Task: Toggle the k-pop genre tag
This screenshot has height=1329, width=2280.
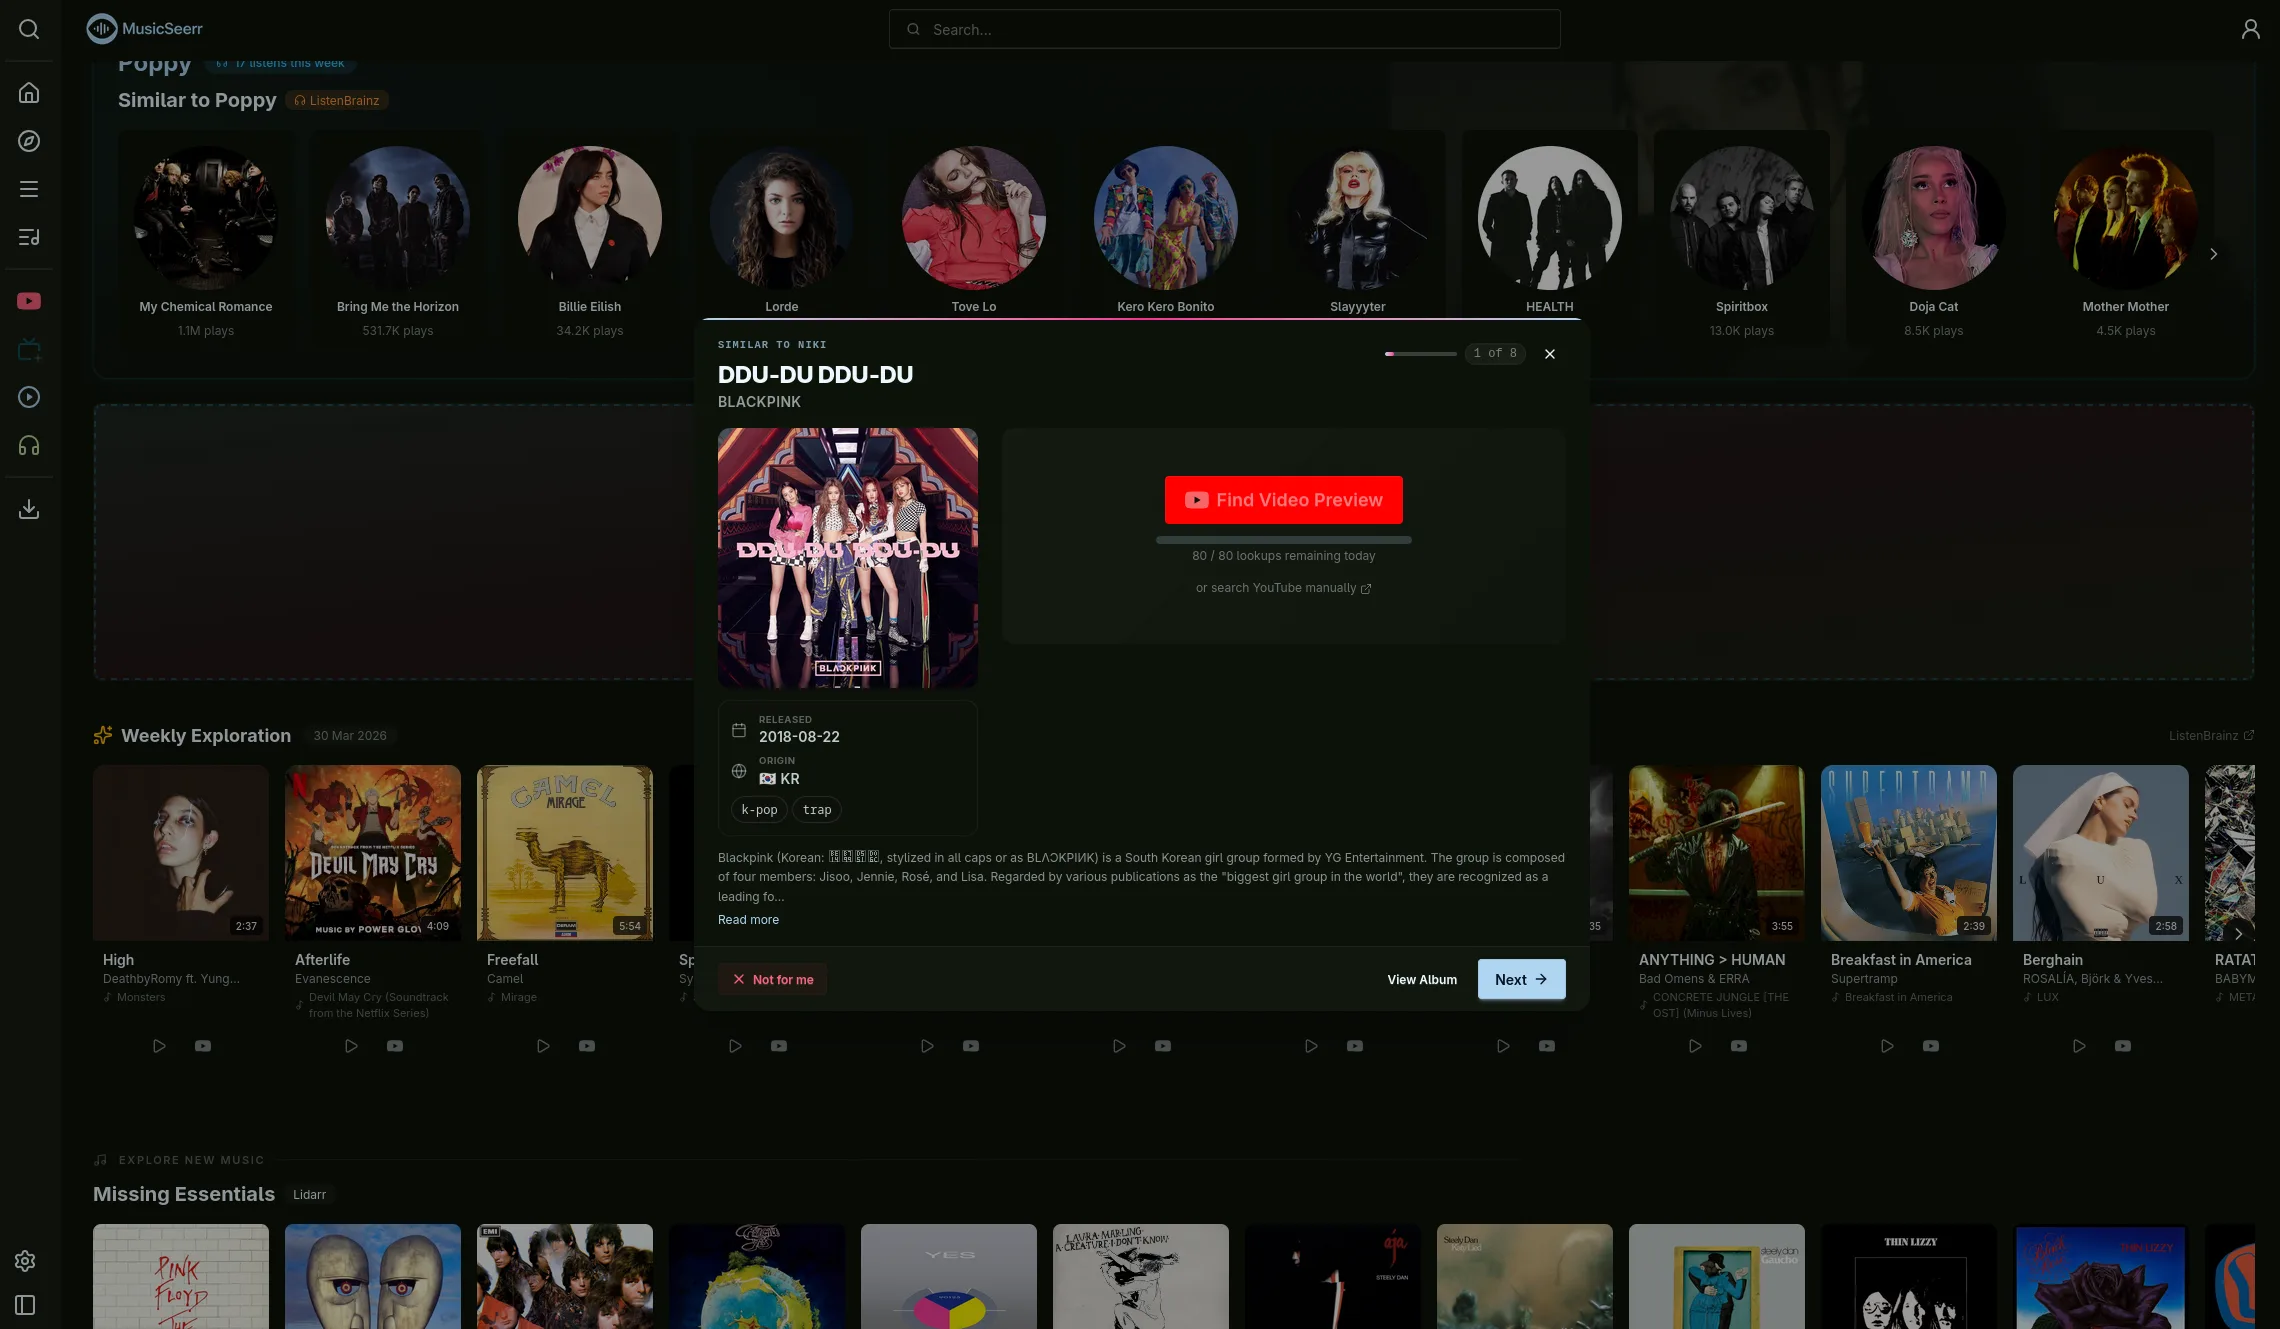Action: click(759, 809)
